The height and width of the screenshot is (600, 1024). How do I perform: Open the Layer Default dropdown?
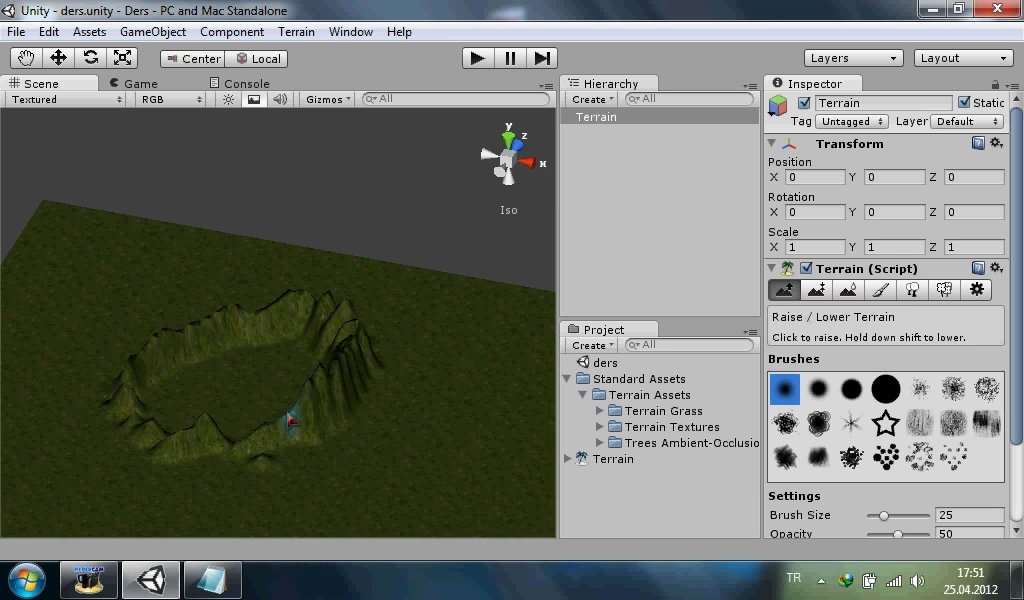point(967,121)
